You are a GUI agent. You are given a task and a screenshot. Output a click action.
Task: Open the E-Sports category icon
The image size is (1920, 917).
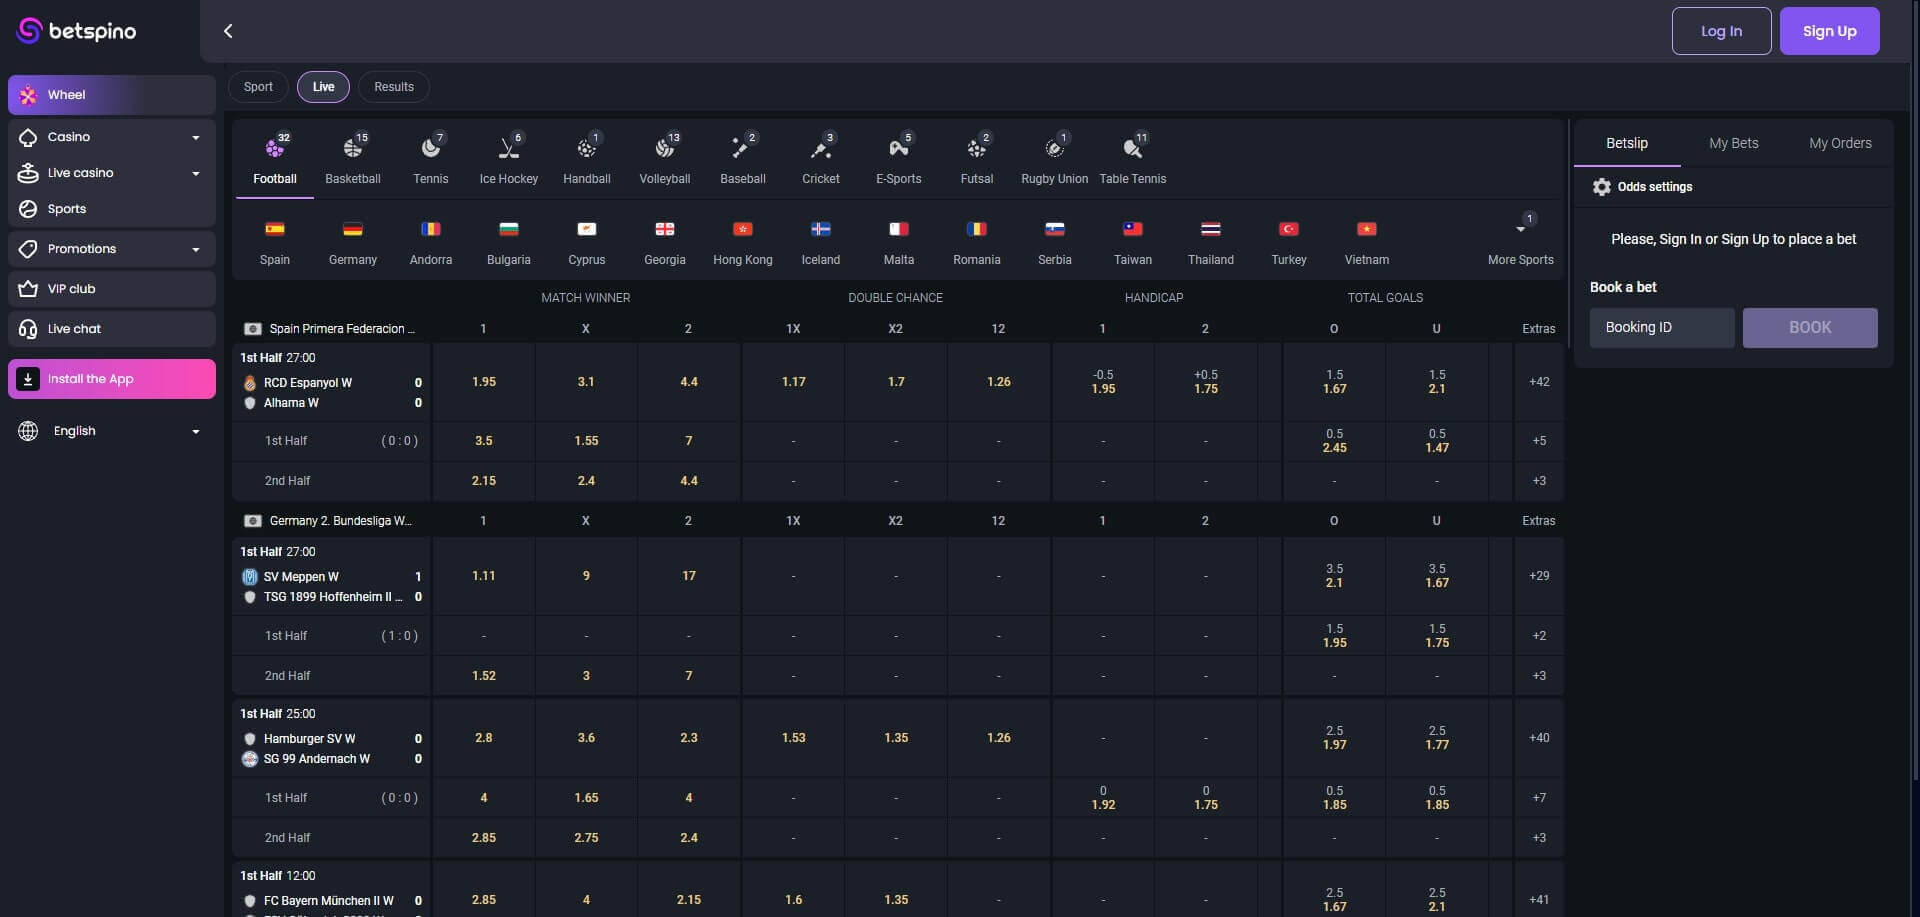pyautogui.click(x=898, y=148)
